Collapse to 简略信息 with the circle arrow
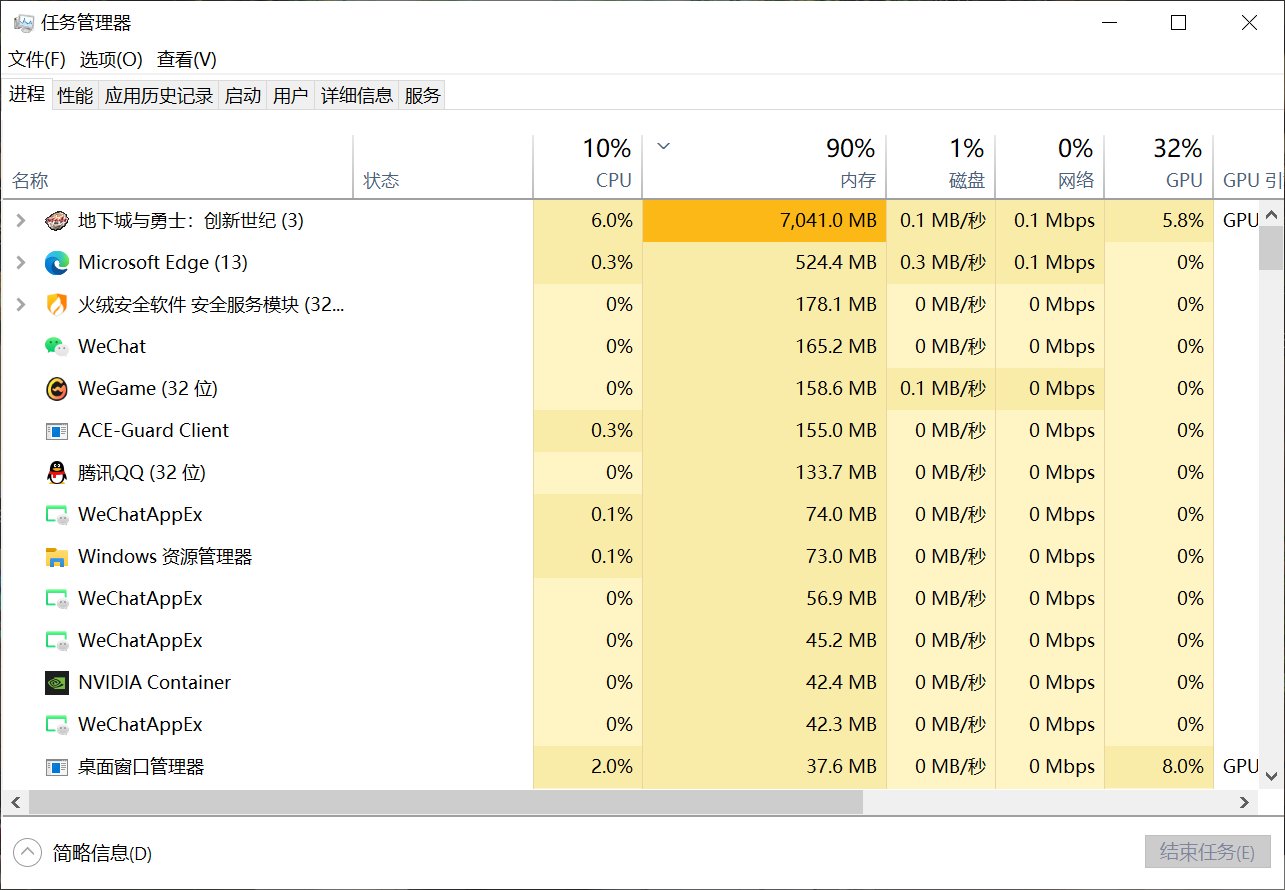 (27, 853)
